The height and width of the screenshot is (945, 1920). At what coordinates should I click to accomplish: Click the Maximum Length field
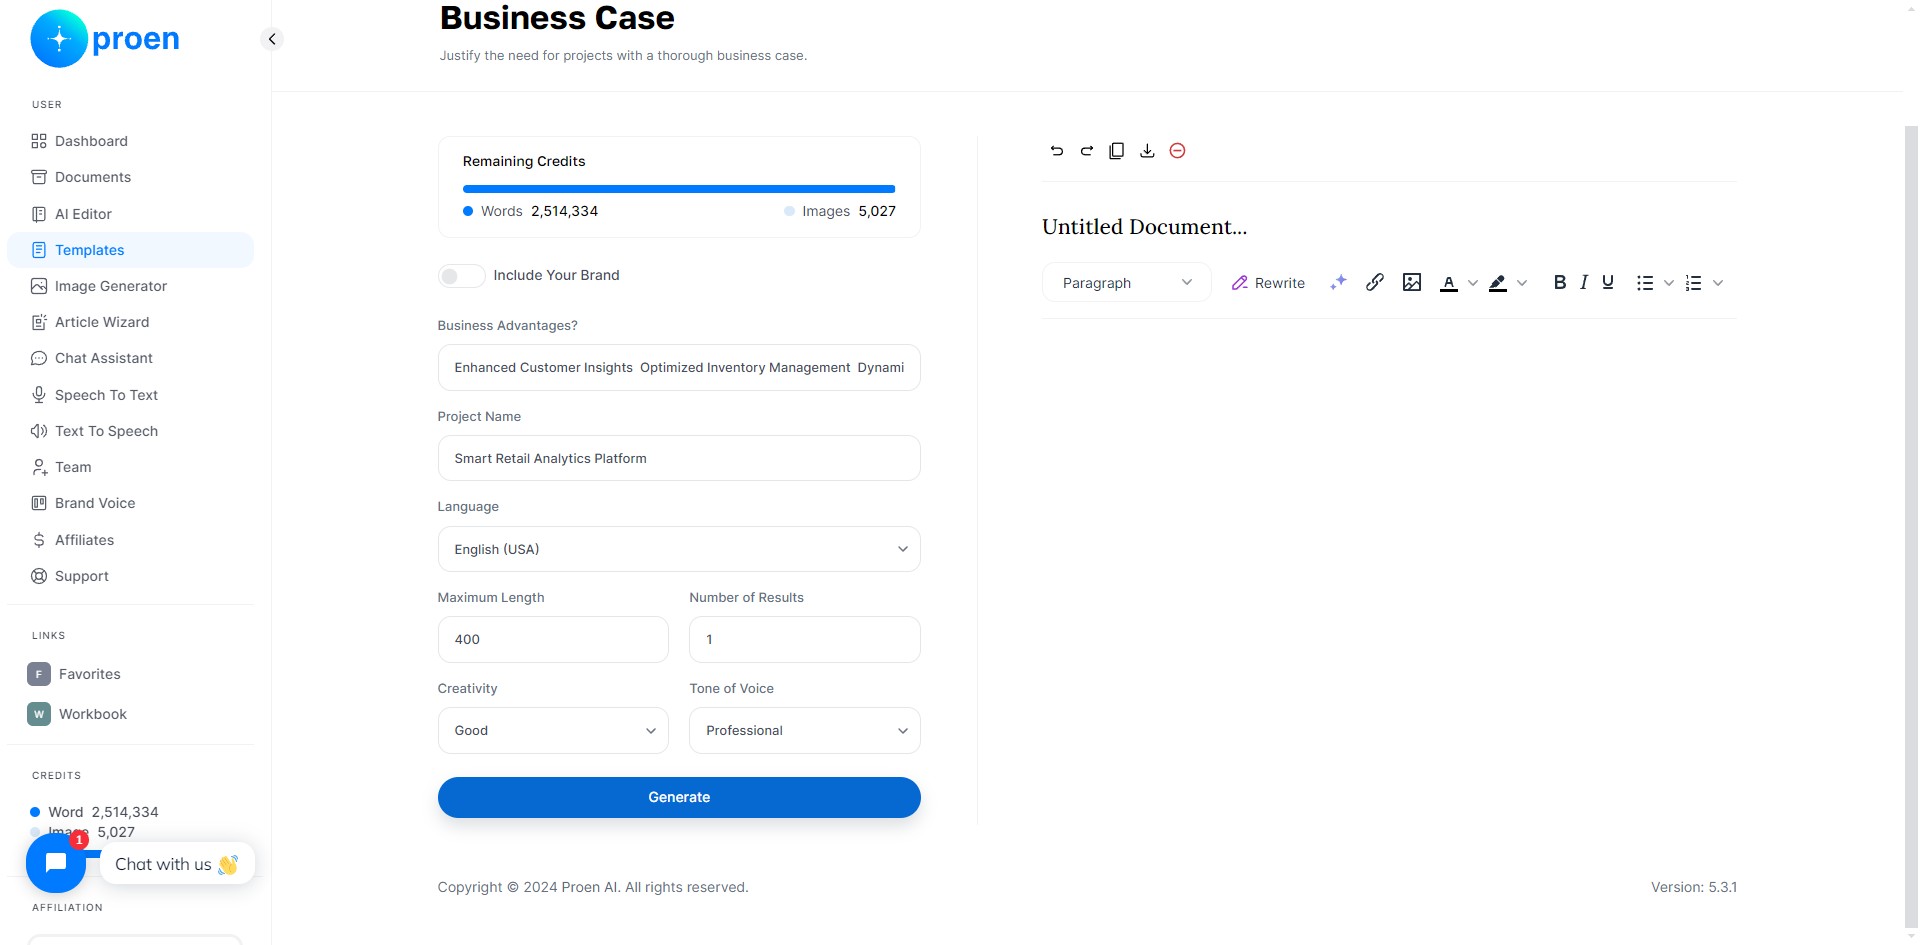tap(553, 640)
